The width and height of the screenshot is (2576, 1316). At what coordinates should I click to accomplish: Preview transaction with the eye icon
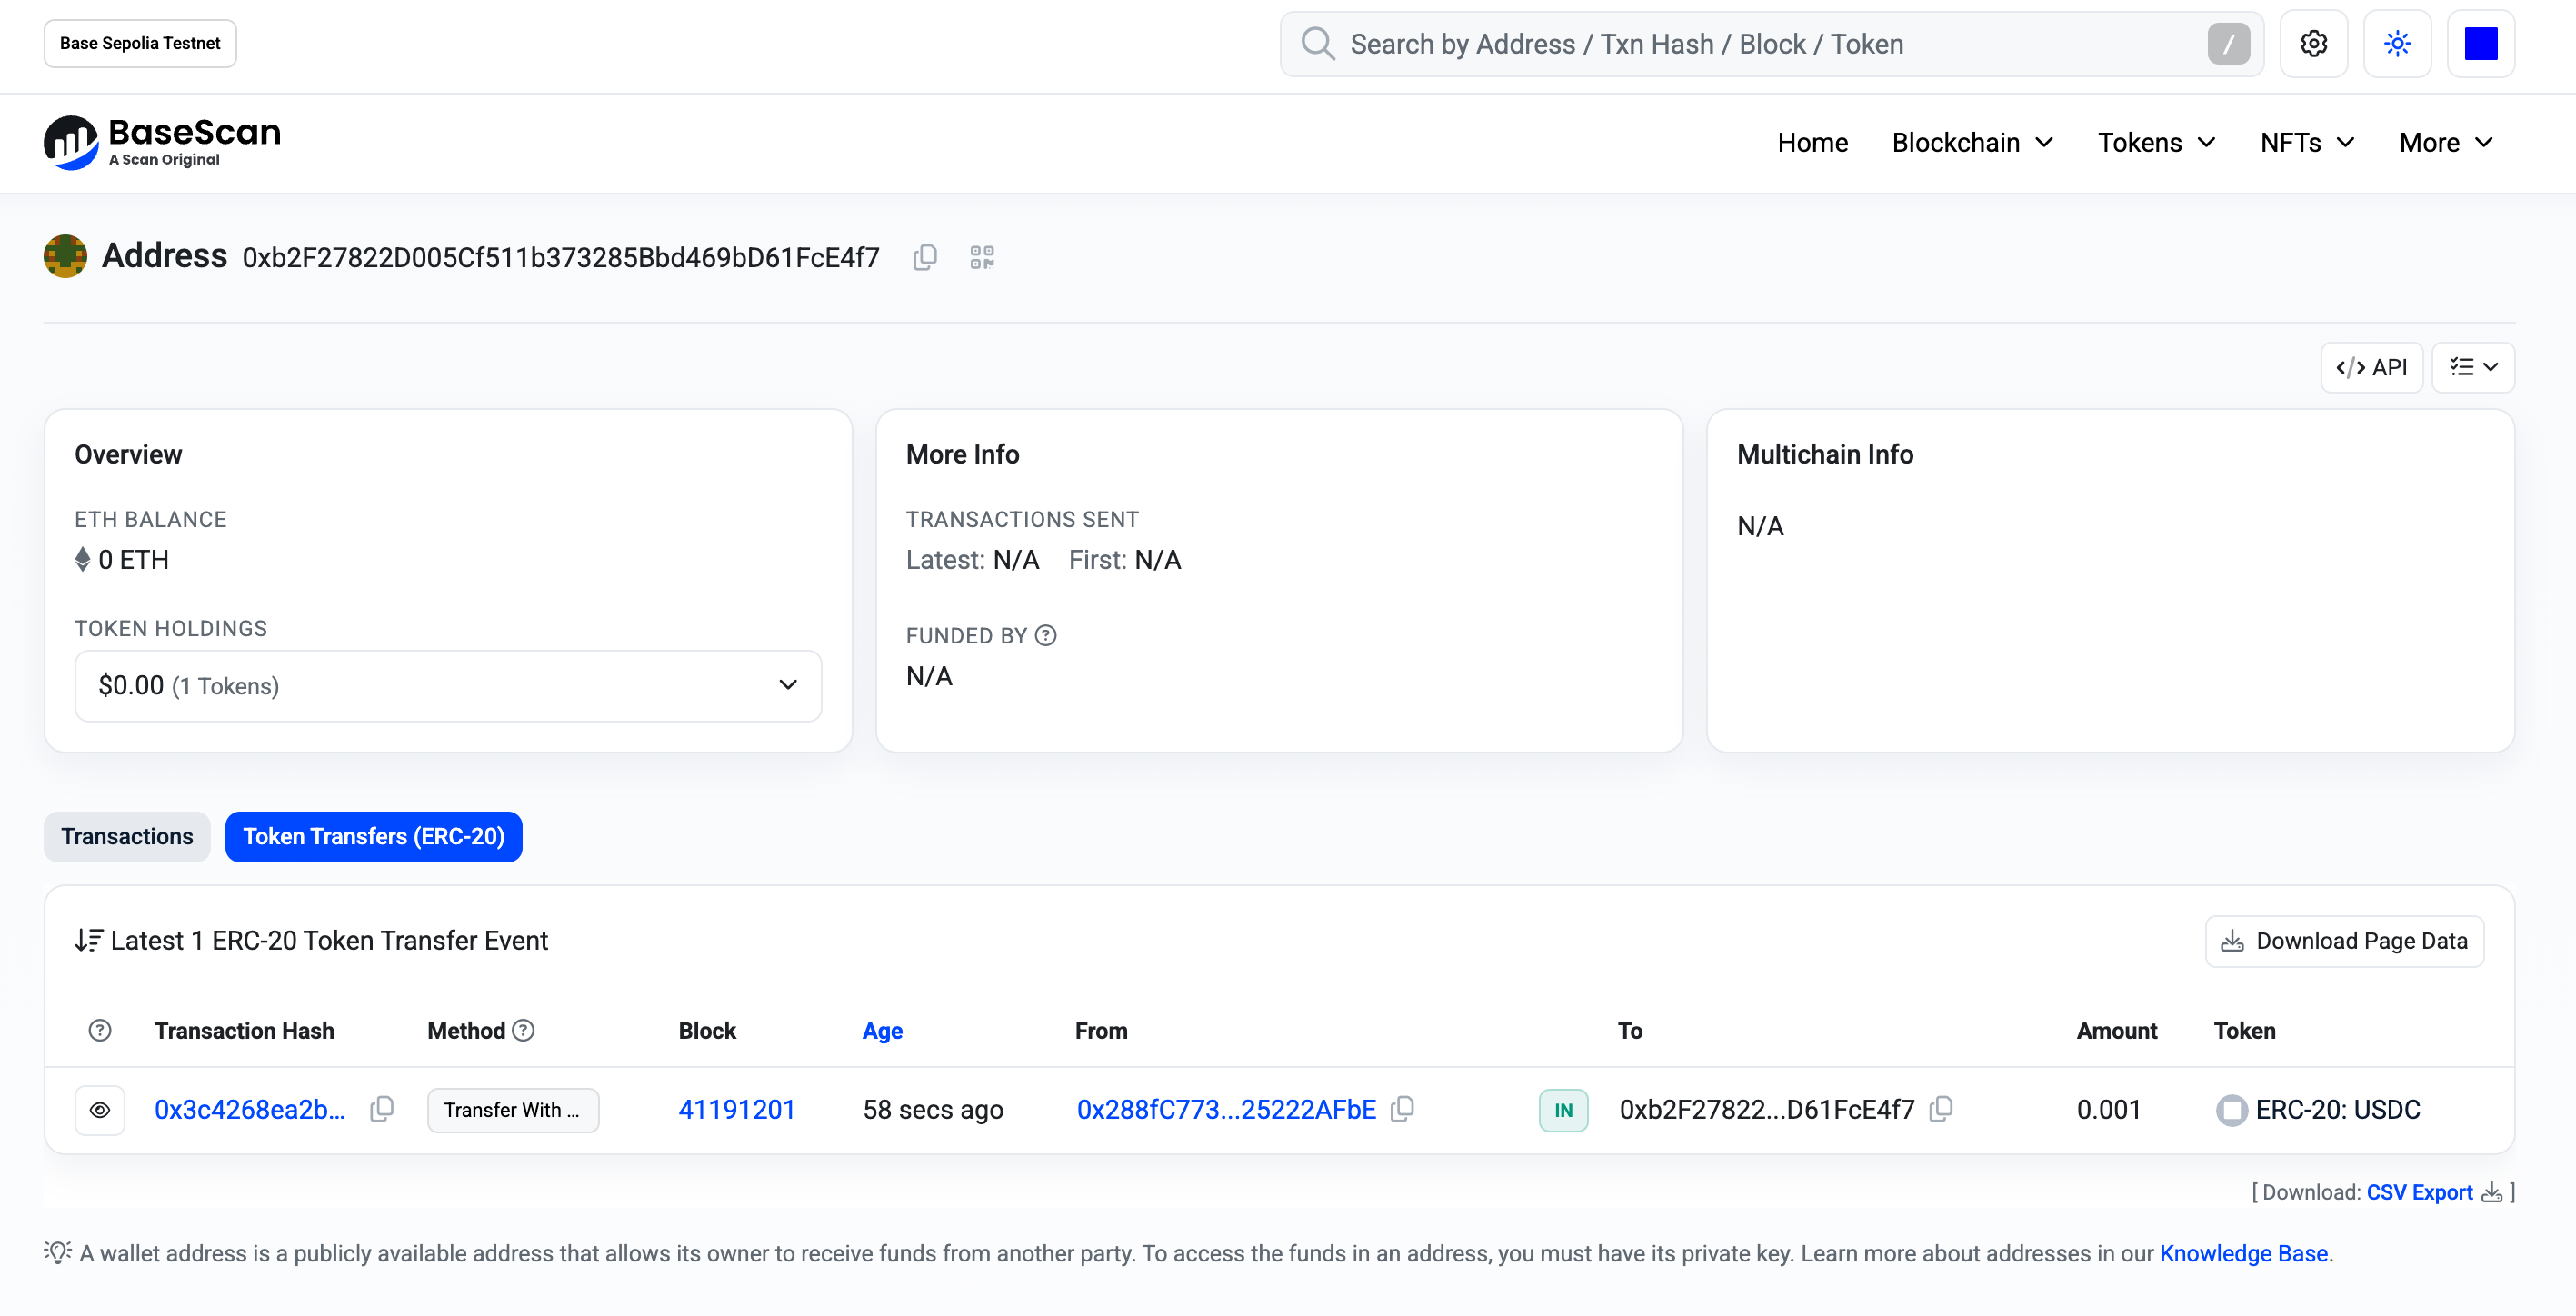(100, 1110)
